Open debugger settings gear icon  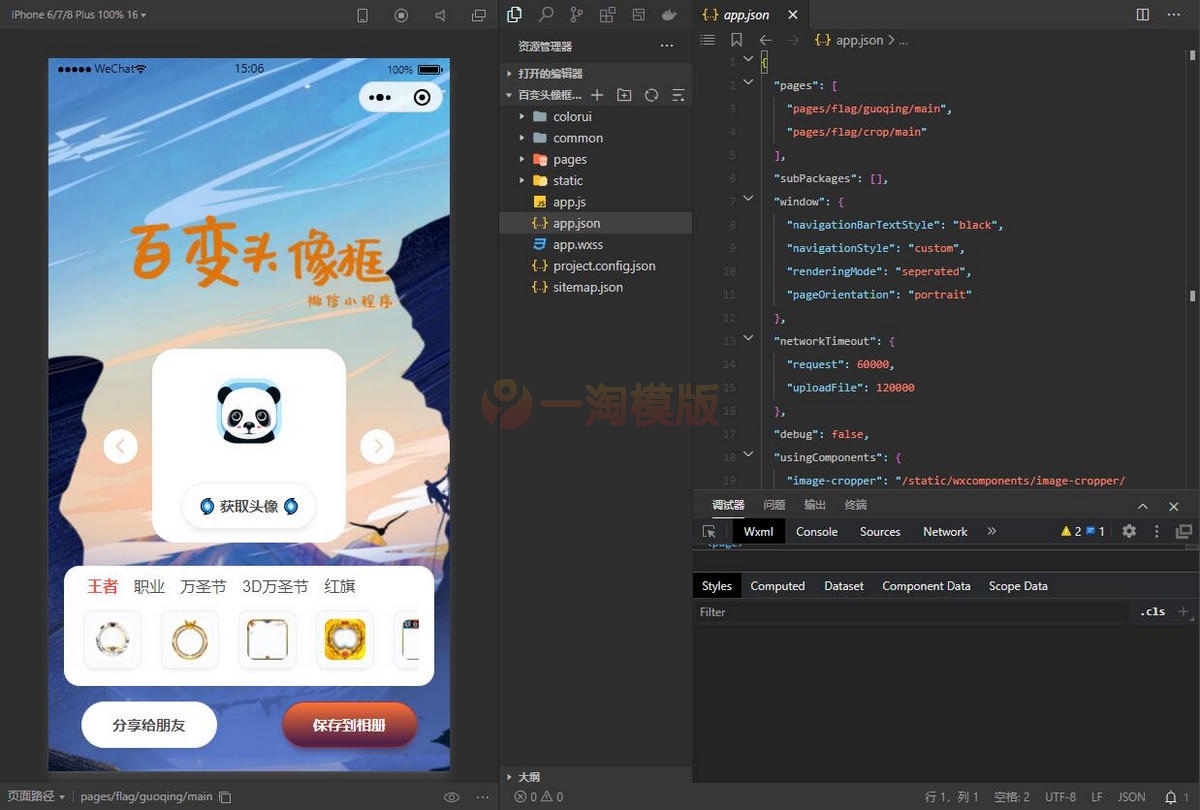[x=1129, y=532]
